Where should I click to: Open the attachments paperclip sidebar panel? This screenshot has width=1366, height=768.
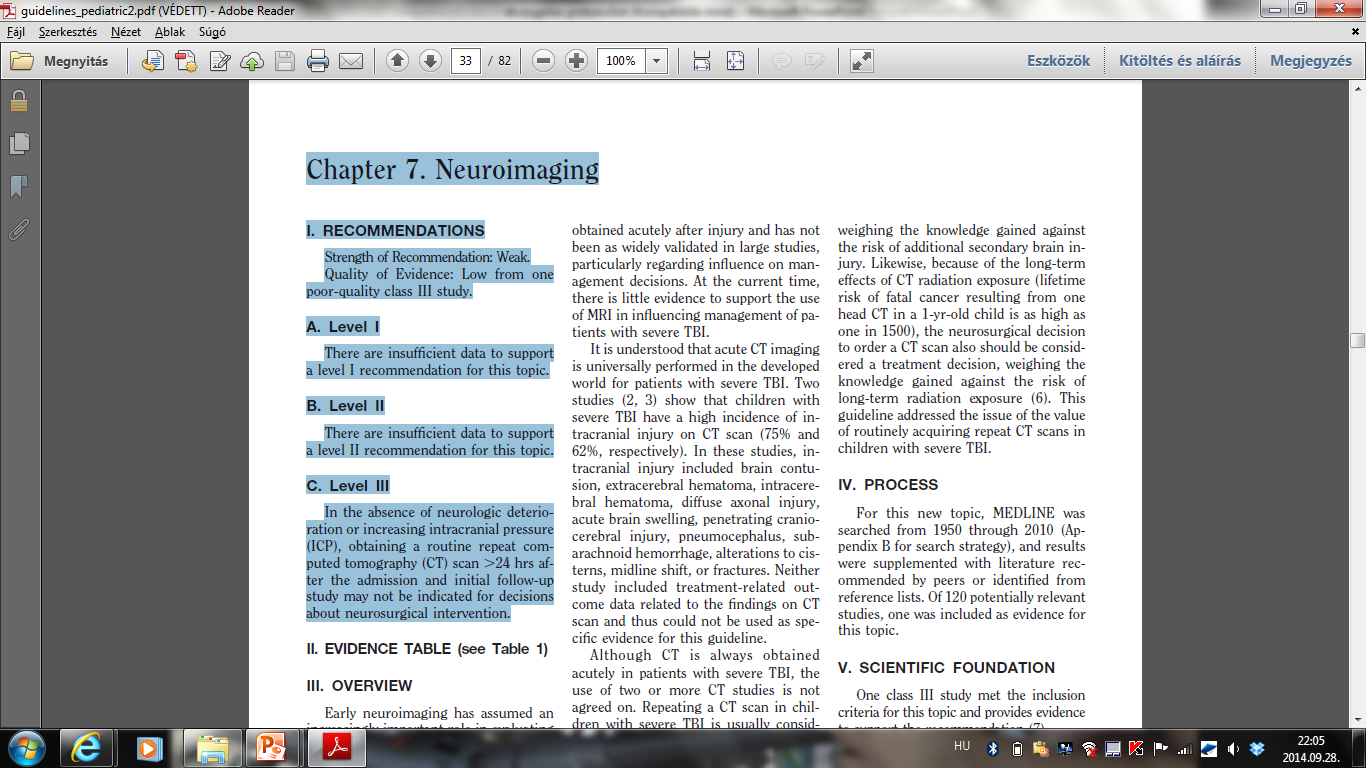pos(19,230)
